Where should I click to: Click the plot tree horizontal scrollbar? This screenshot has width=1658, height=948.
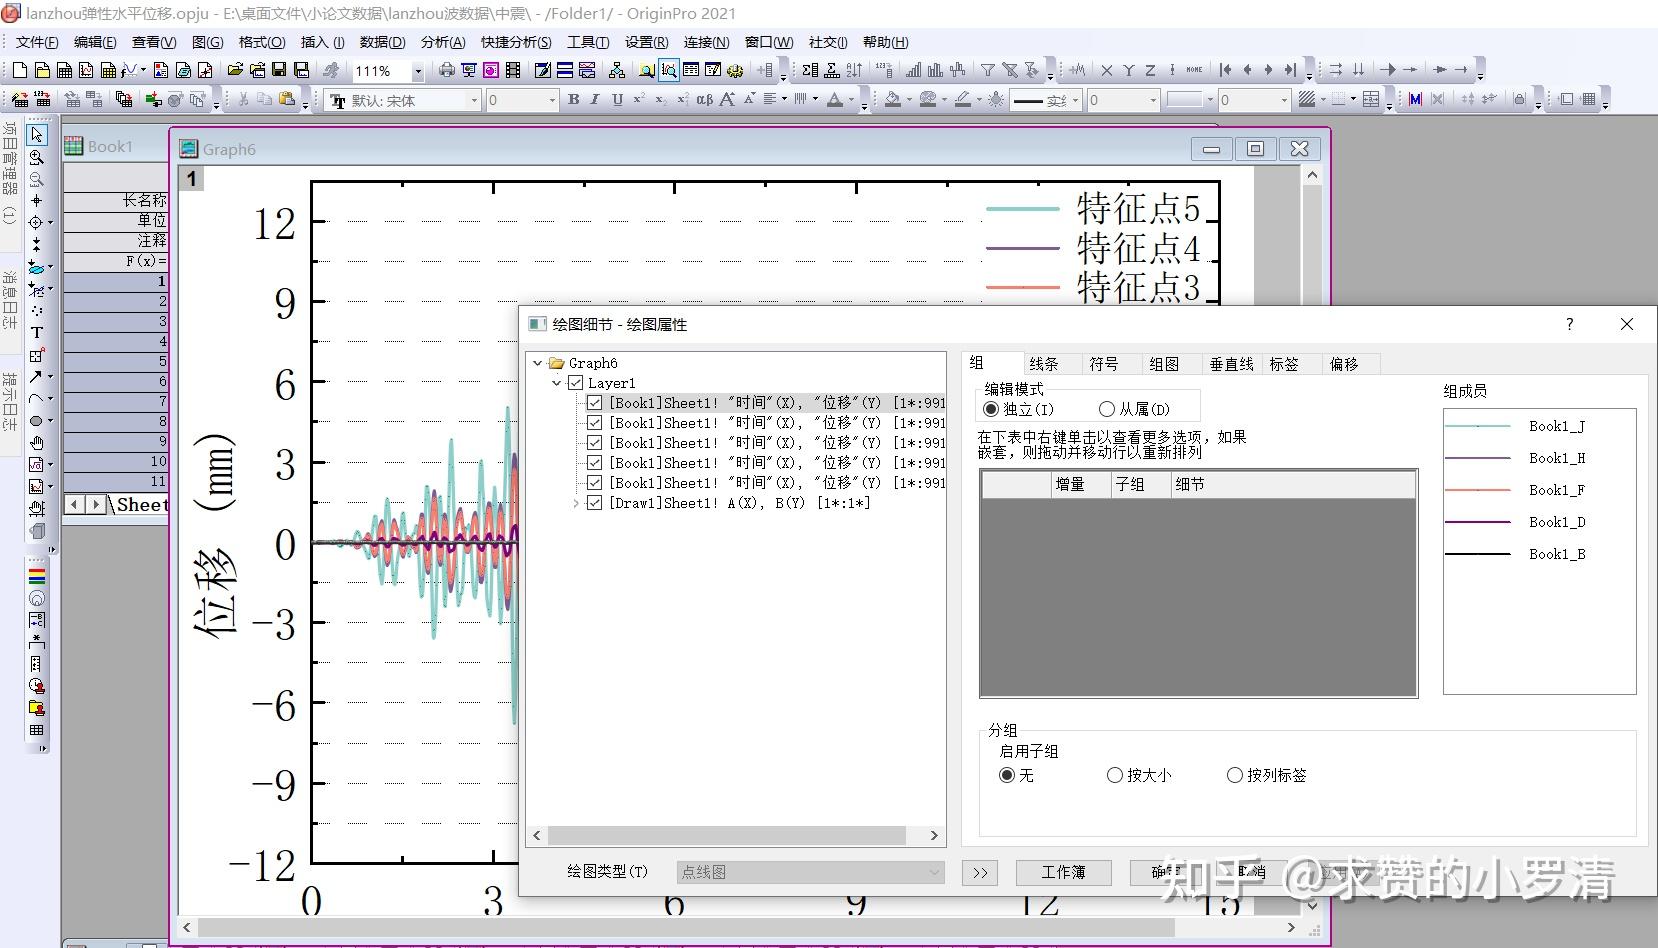[727, 835]
